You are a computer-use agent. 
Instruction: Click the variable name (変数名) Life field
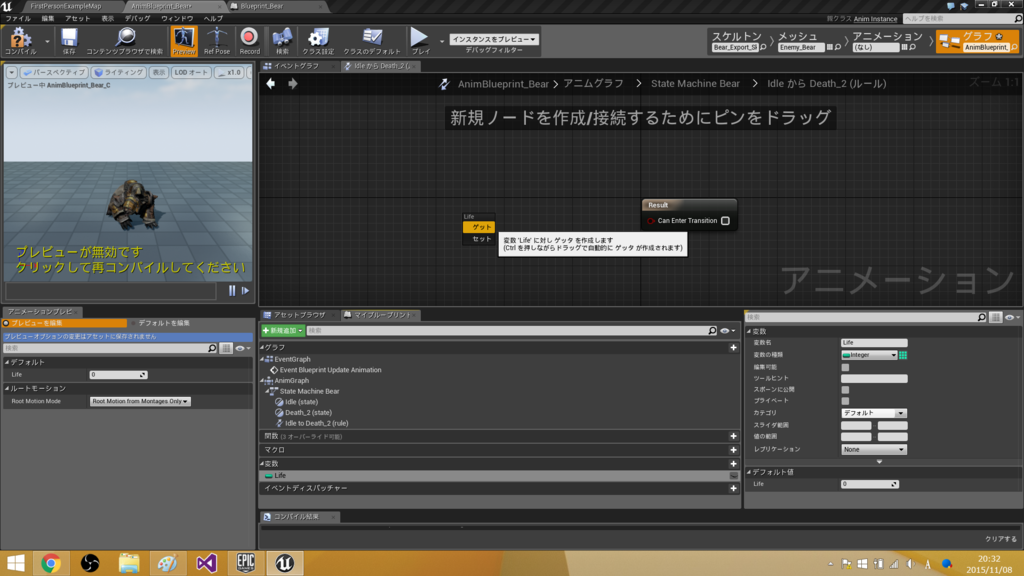pos(874,343)
